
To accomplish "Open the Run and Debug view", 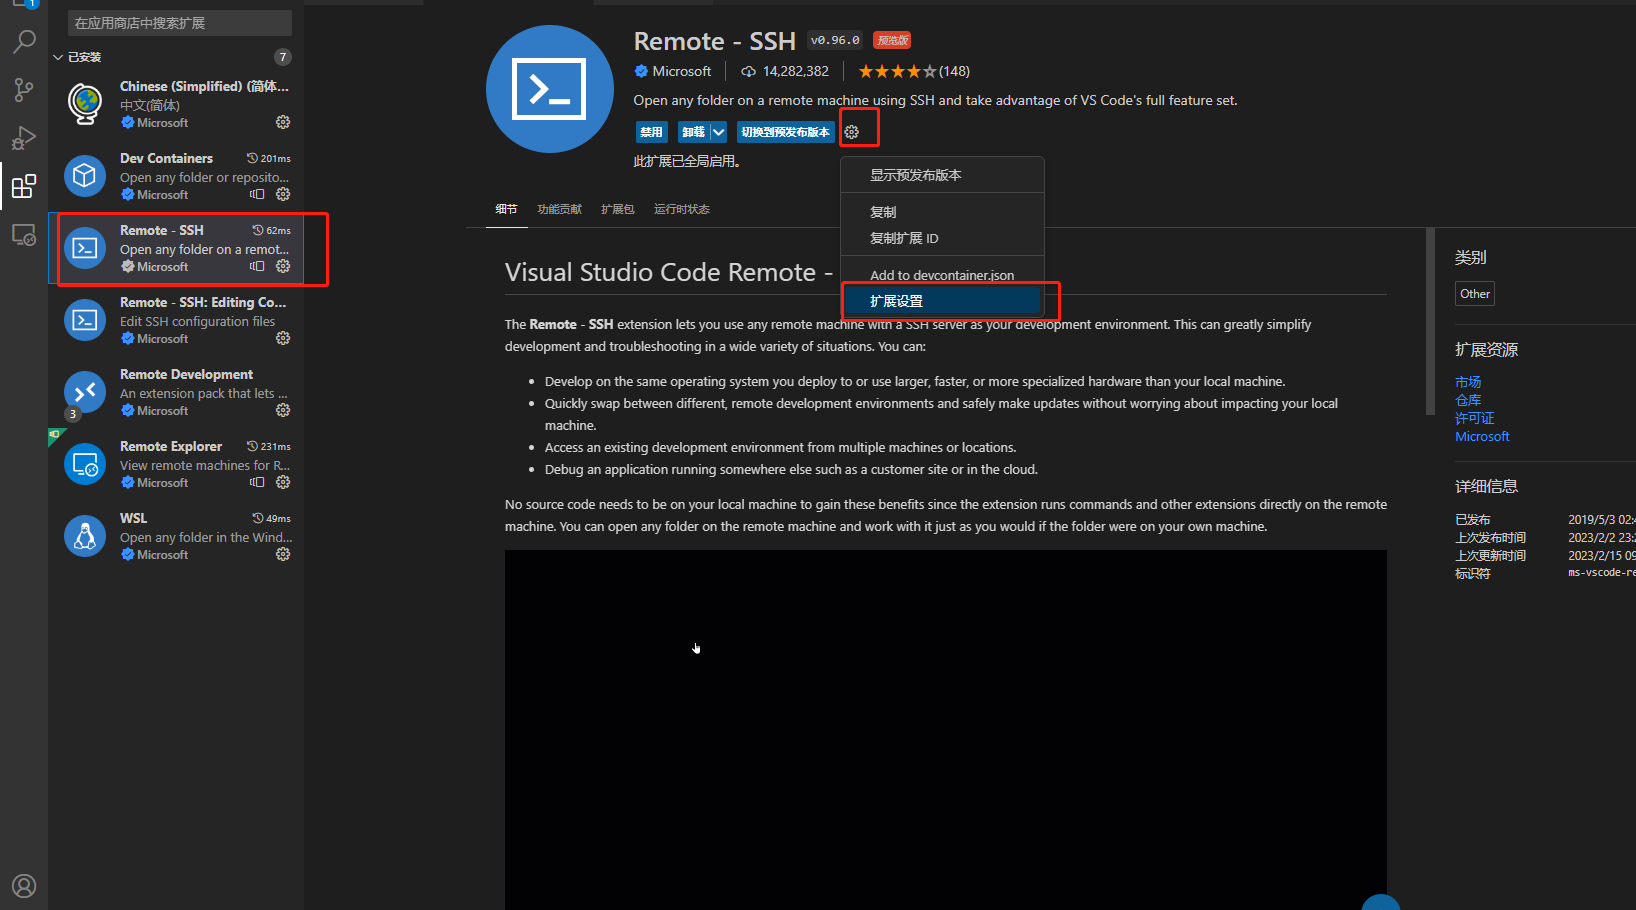I will pos(24,138).
